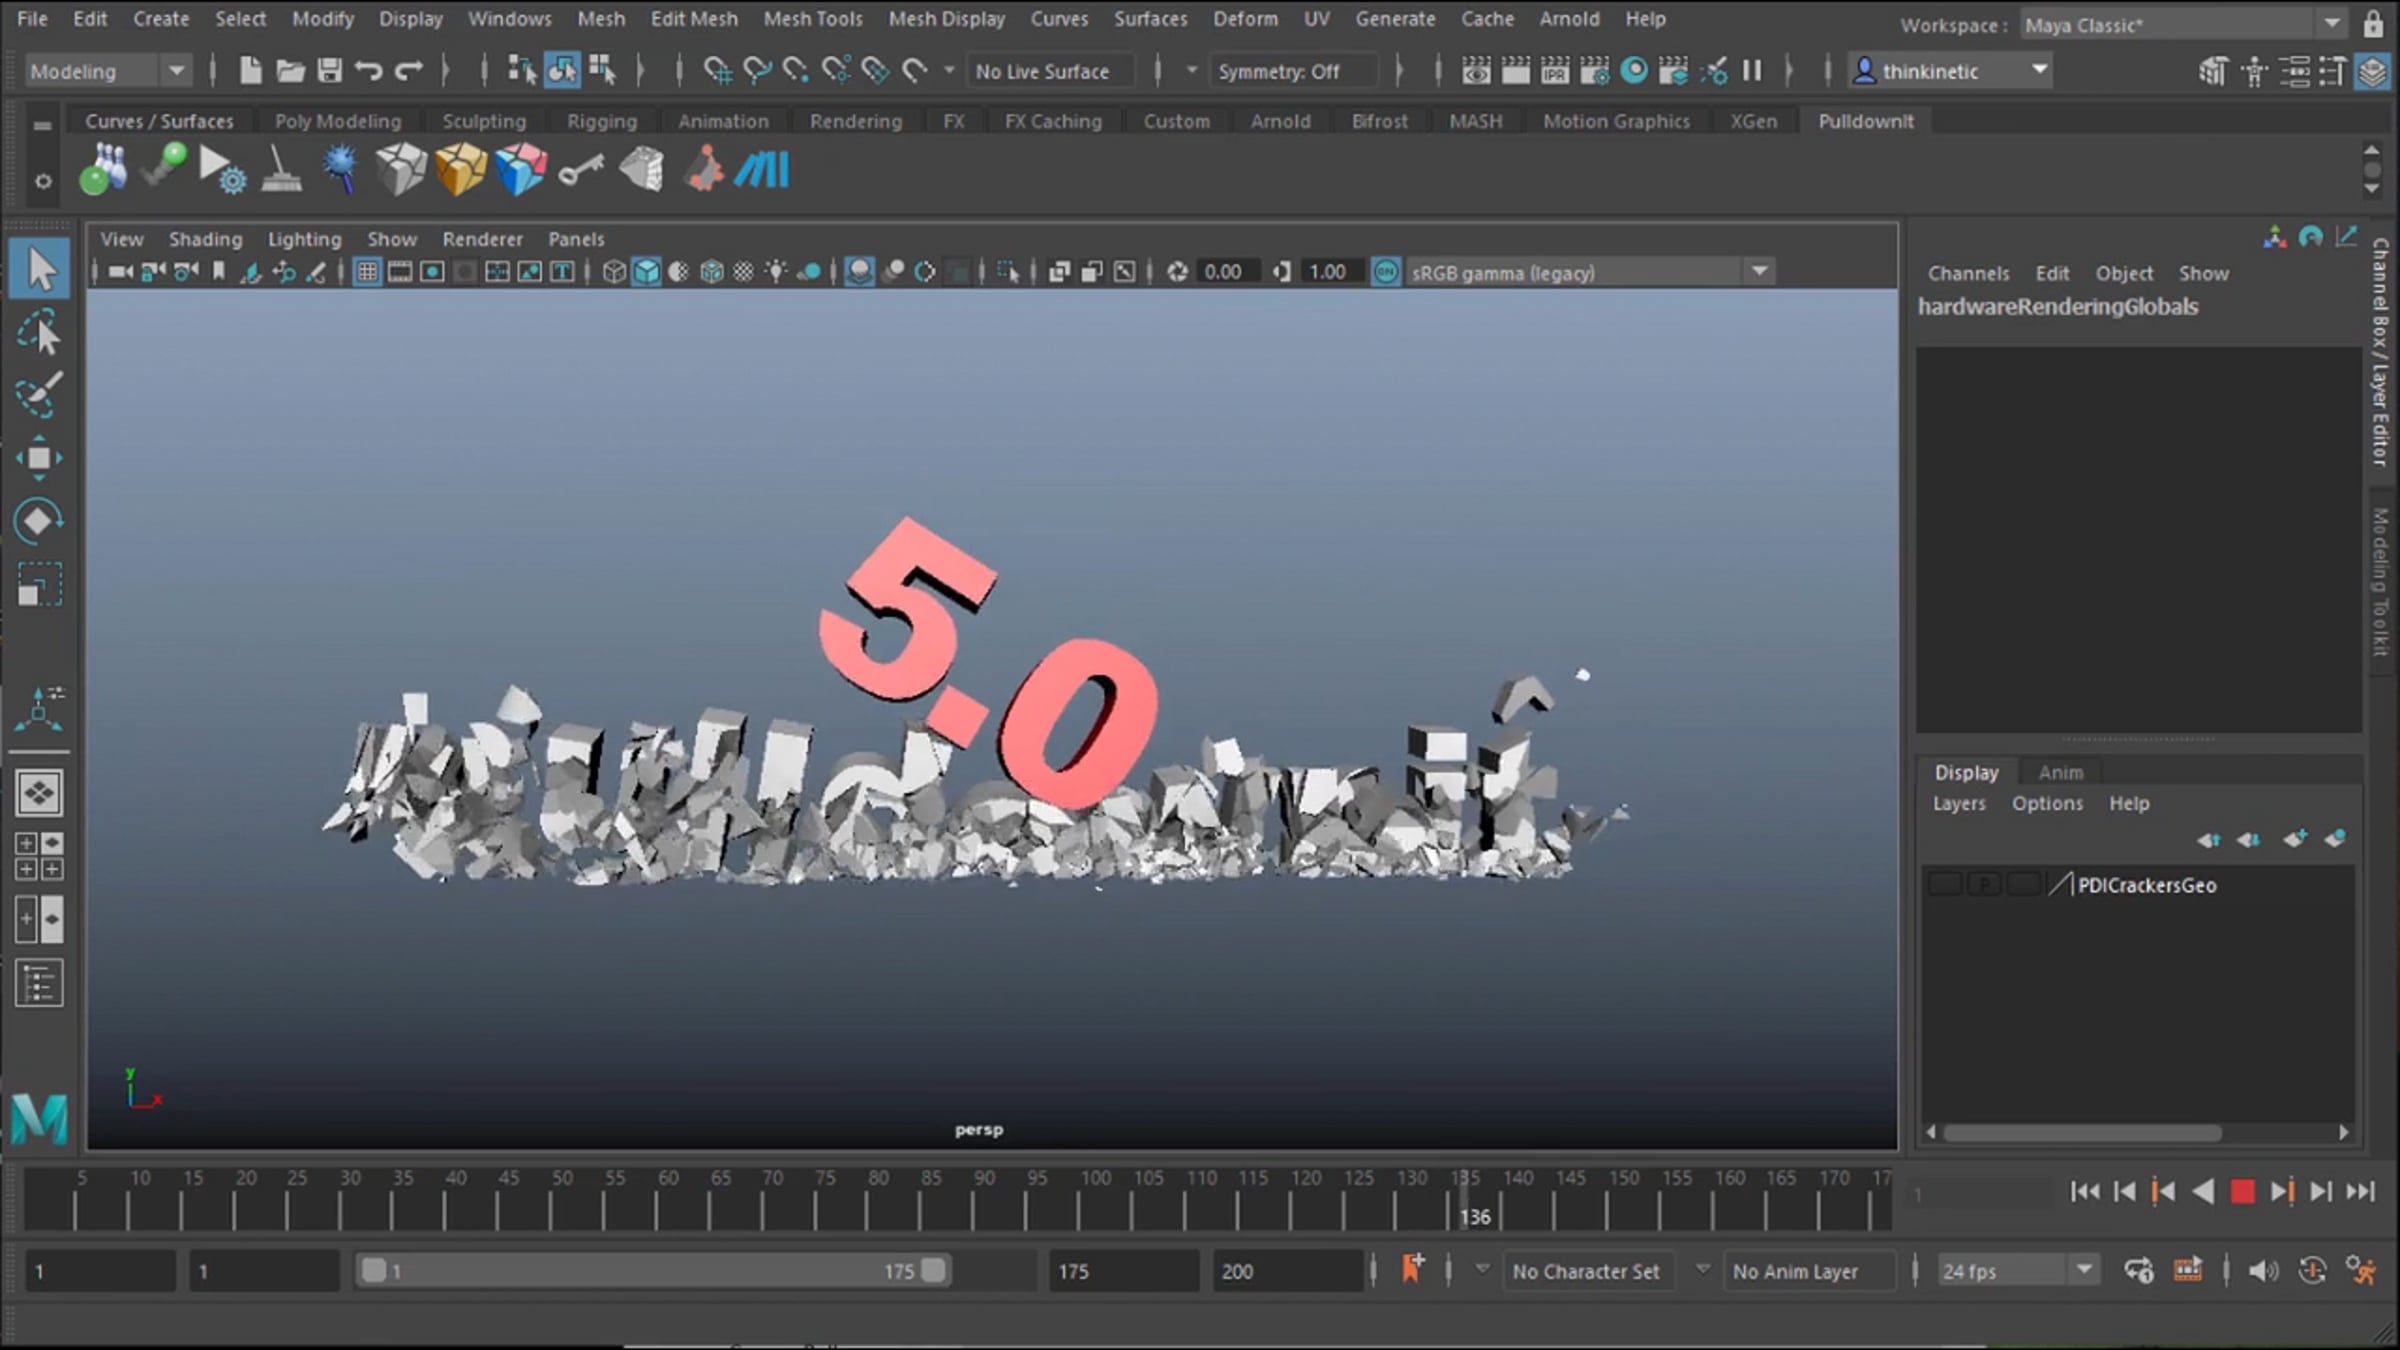Open the Mesh Tools menu

coord(812,19)
